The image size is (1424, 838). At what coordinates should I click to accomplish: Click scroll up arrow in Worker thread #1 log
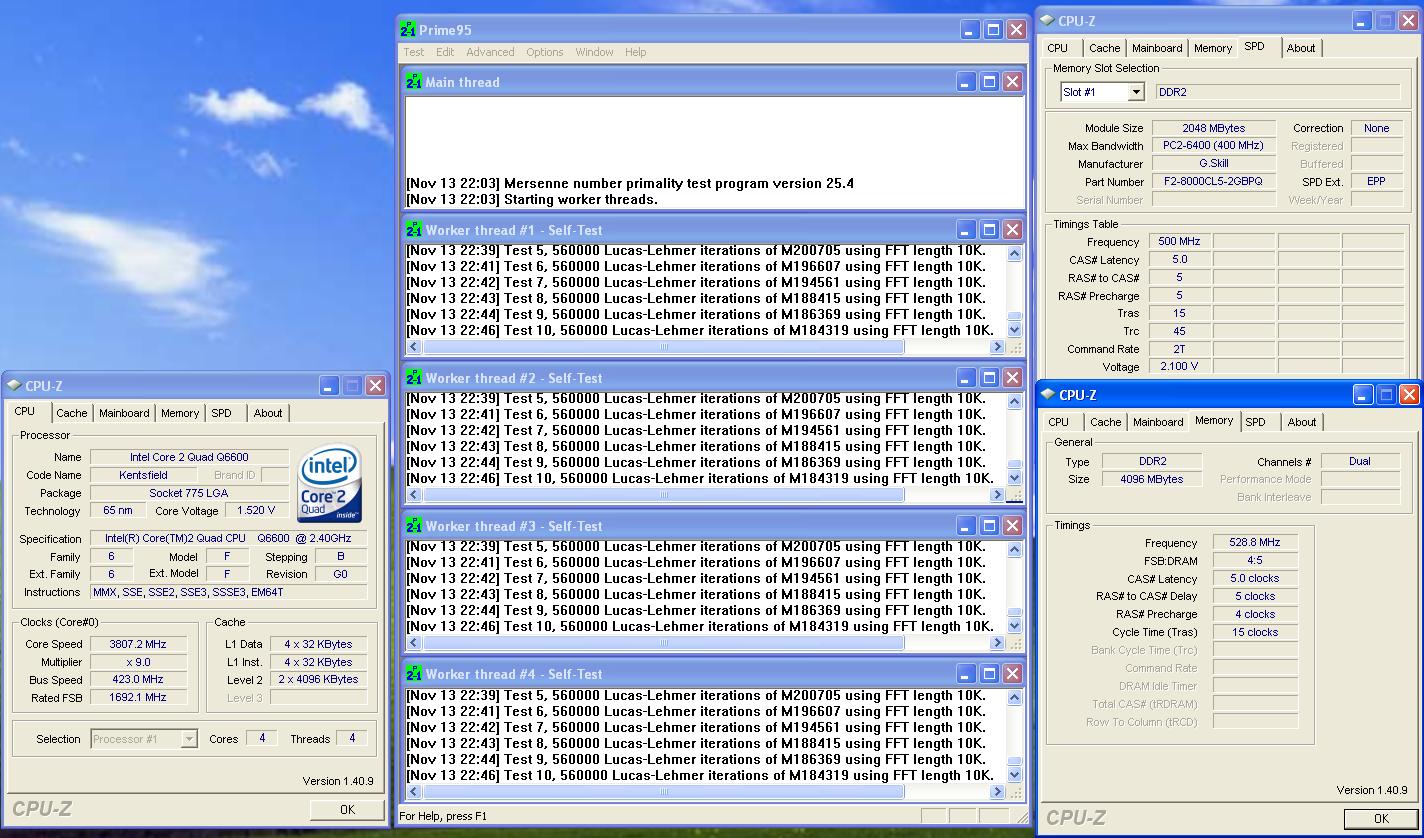pos(1015,254)
